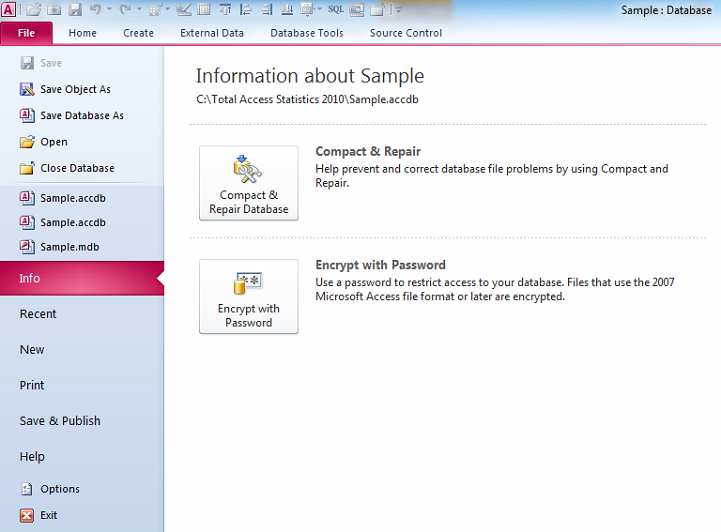Screen dimensions: 721x532
Task: Switch to the Database Tools ribbon tab
Action: tap(306, 33)
